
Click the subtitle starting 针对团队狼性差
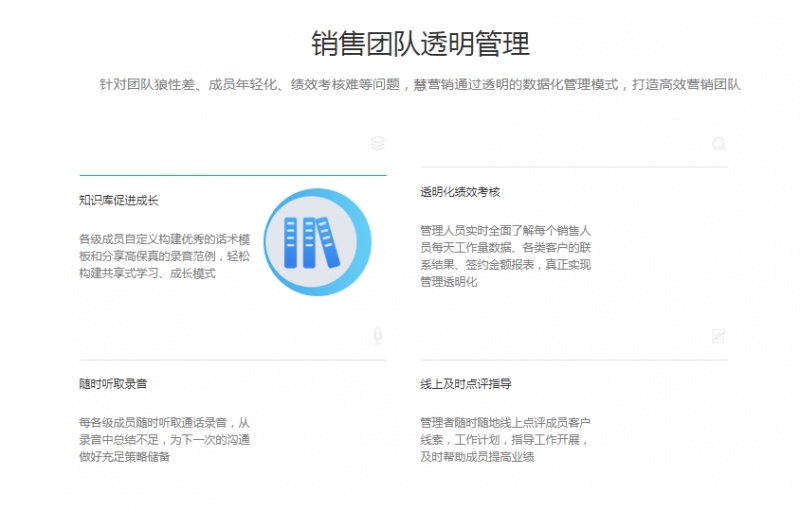(419, 85)
